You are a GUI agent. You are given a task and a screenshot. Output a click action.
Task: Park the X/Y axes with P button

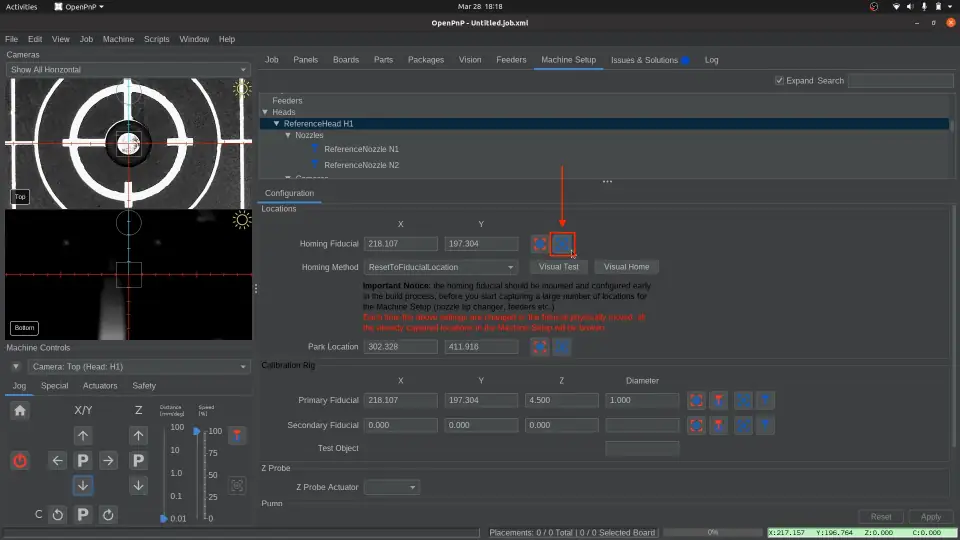pos(83,461)
